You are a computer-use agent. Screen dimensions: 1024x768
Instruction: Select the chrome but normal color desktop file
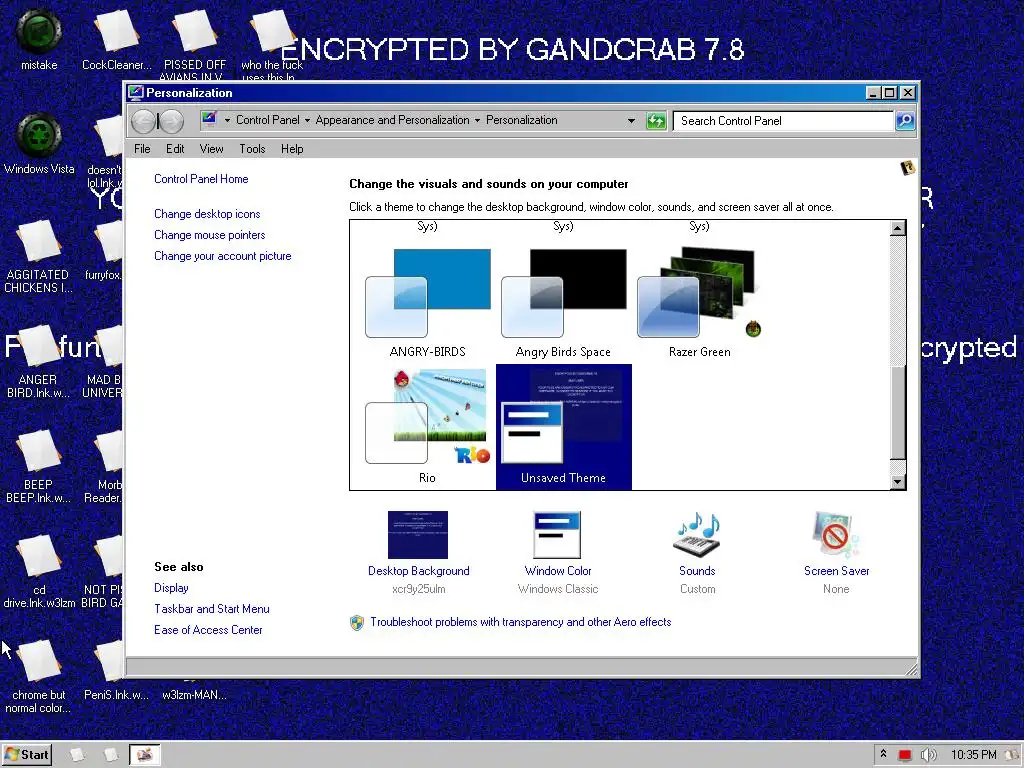(x=39, y=677)
